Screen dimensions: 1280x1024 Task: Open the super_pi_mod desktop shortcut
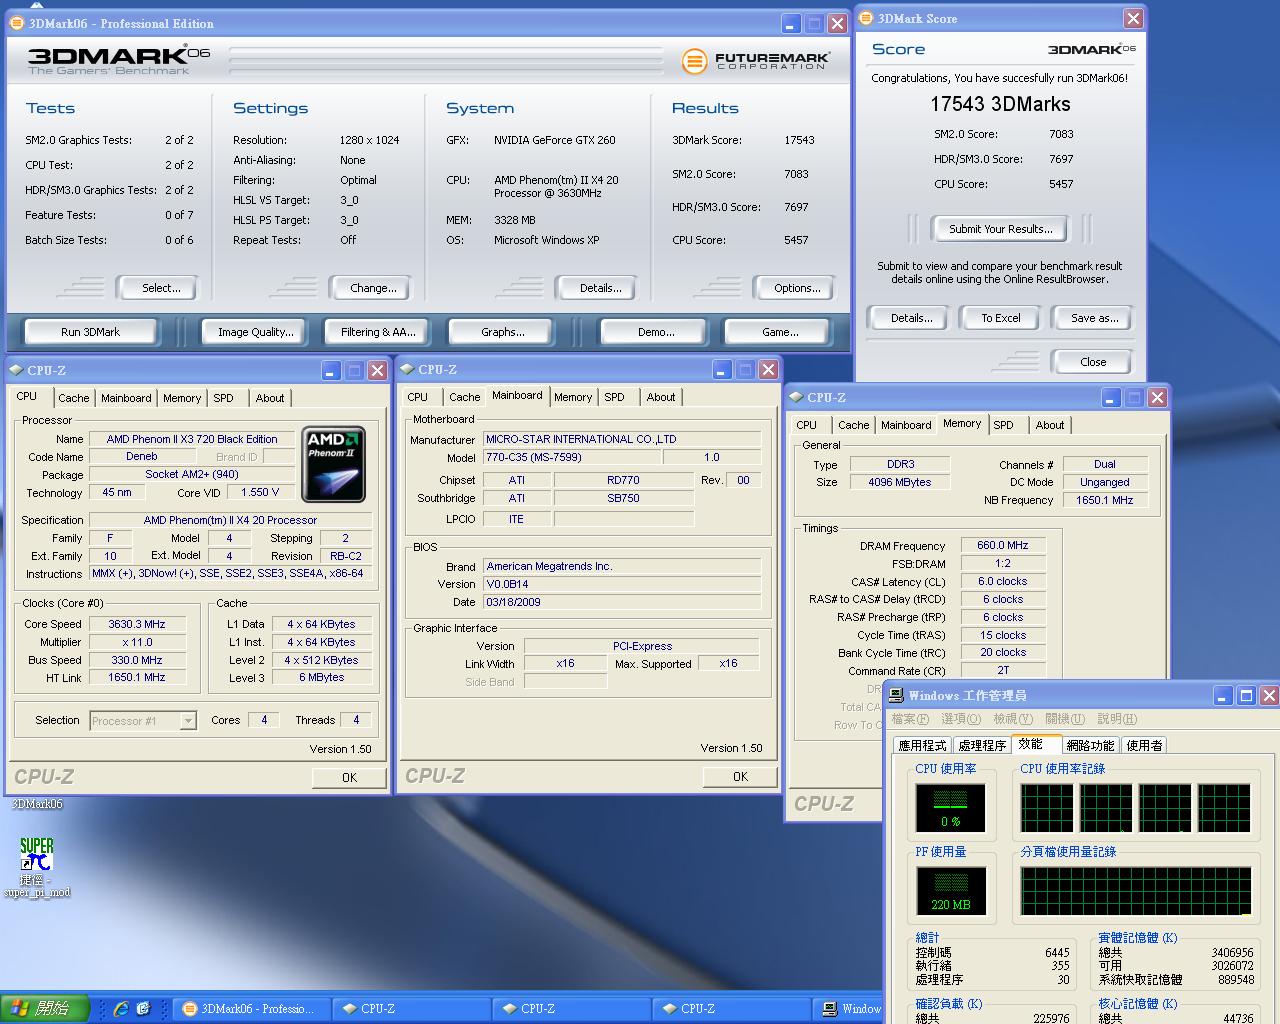[x=37, y=866]
